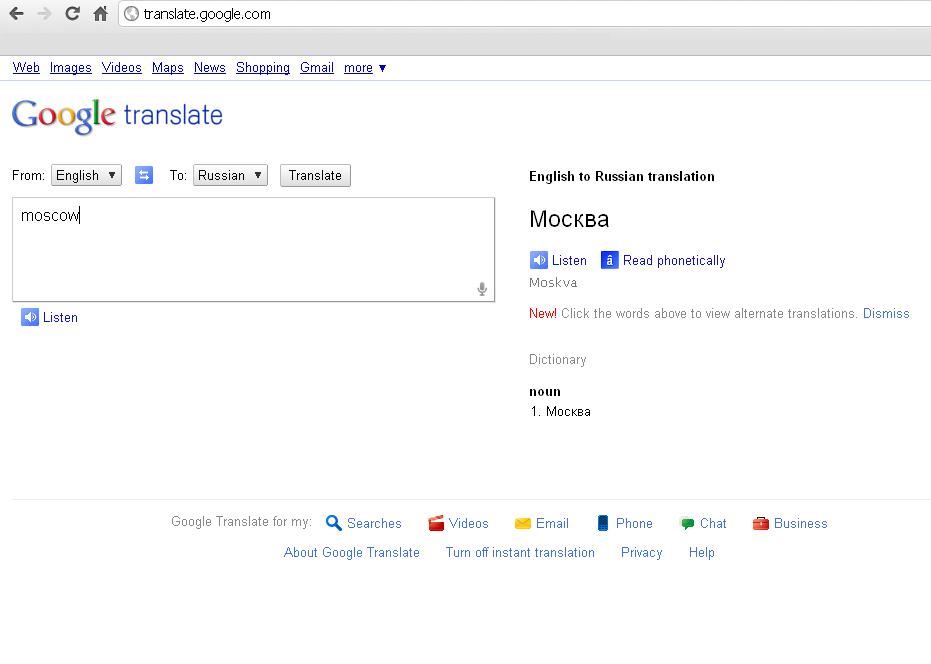The image size is (931, 664).
Task: Go to the browser home icon
Action: [100, 14]
